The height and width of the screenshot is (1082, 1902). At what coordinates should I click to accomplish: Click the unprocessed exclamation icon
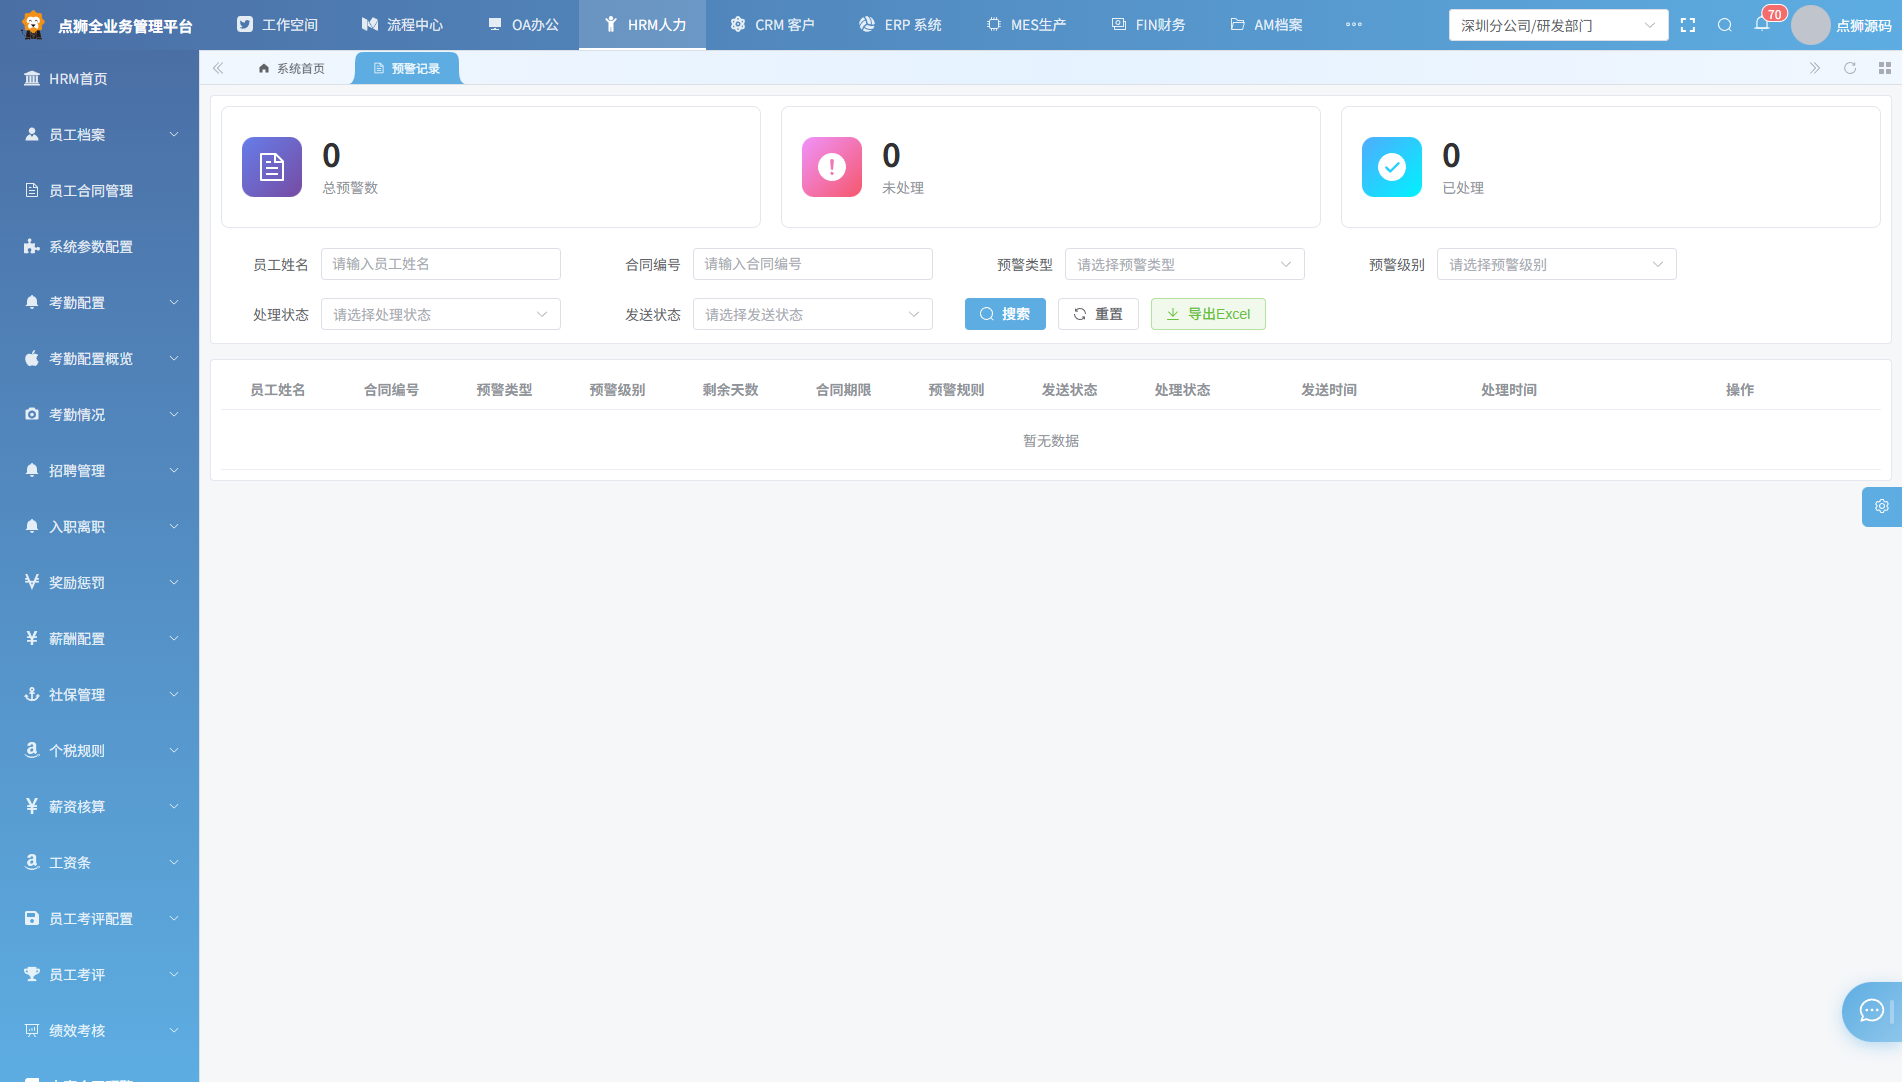tap(832, 167)
